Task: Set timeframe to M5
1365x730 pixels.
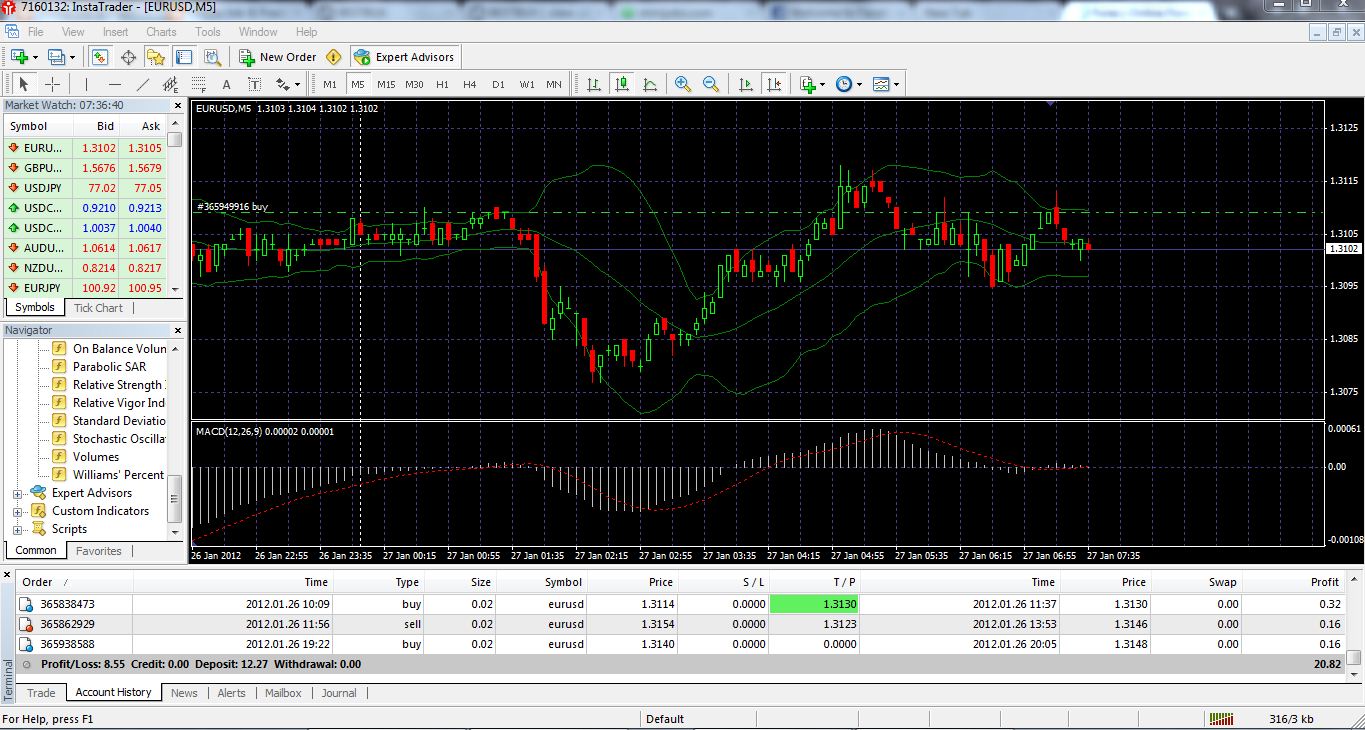Action: coord(358,85)
